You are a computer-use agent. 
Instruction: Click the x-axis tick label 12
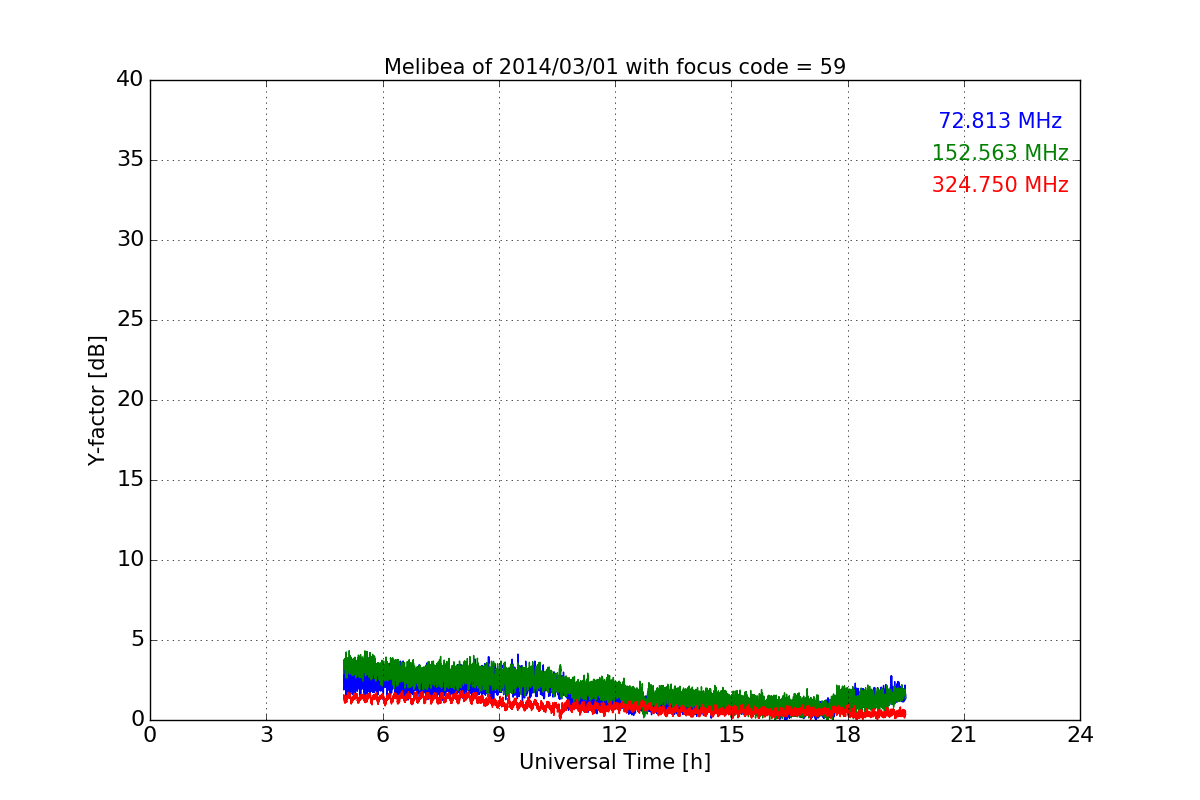click(x=615, y=735)
